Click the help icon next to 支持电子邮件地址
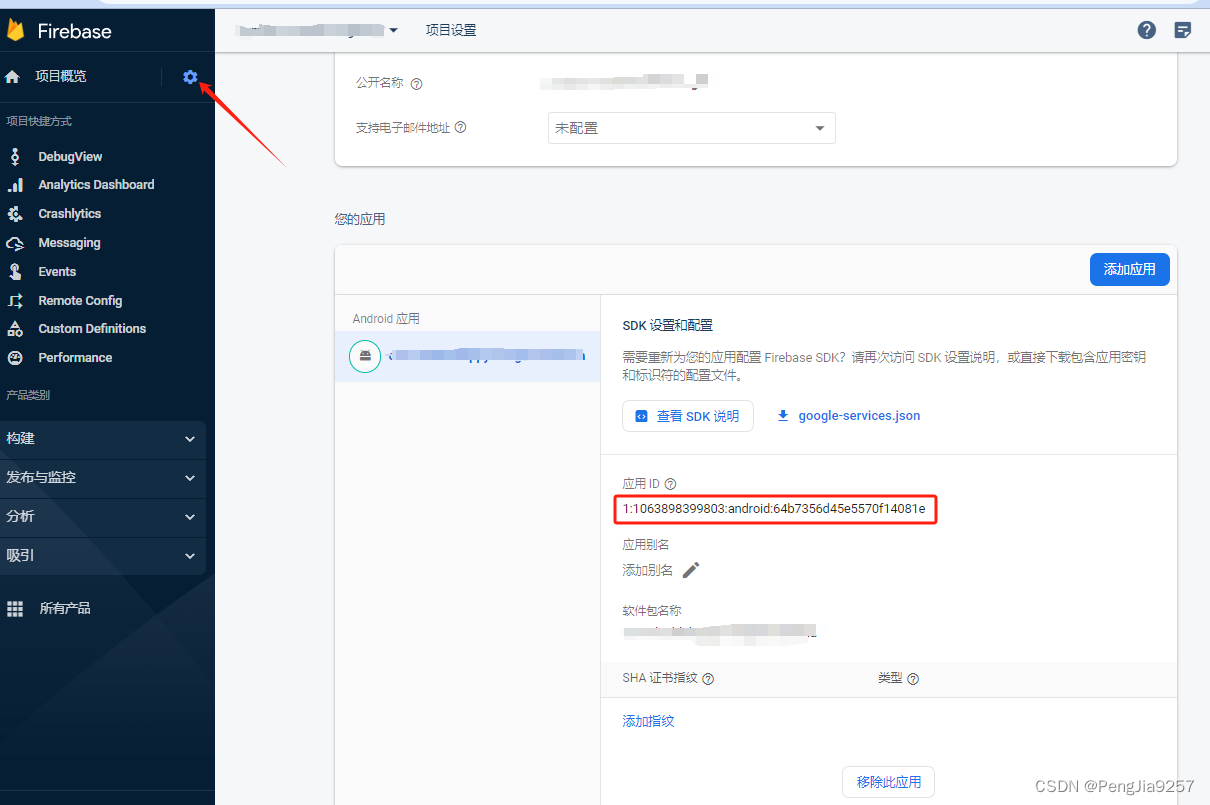1210x805 pixels. click(x=461, y=128)
